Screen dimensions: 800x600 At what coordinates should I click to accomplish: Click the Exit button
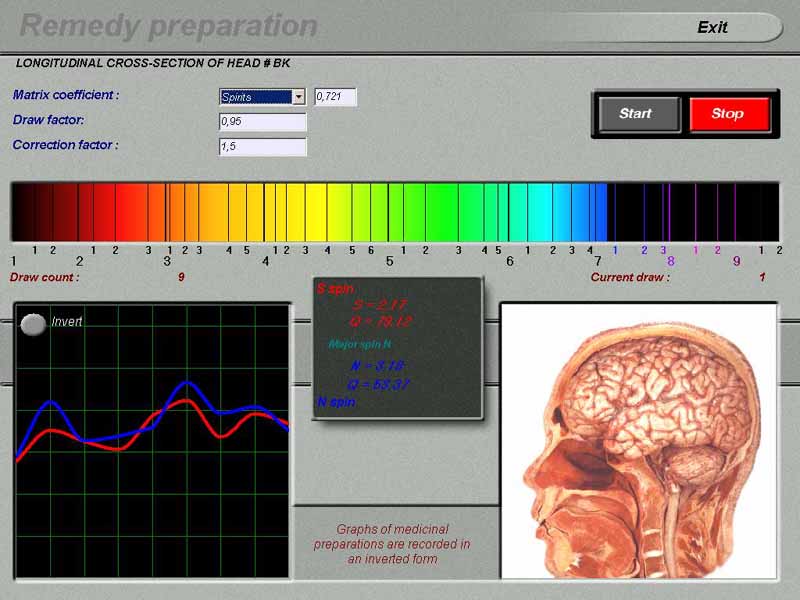(x=712, y=28)
